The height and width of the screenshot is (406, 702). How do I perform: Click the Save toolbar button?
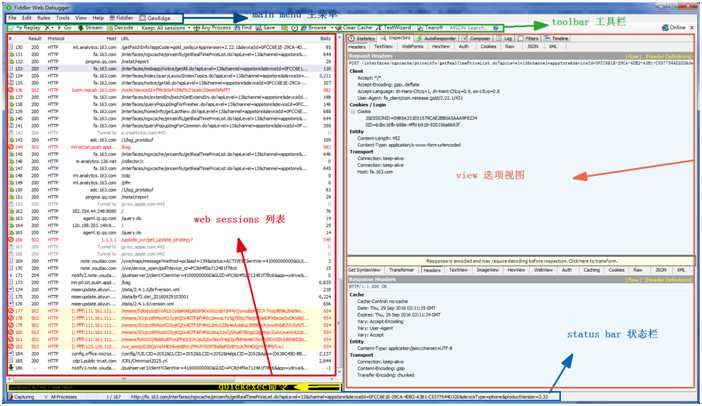265,28
